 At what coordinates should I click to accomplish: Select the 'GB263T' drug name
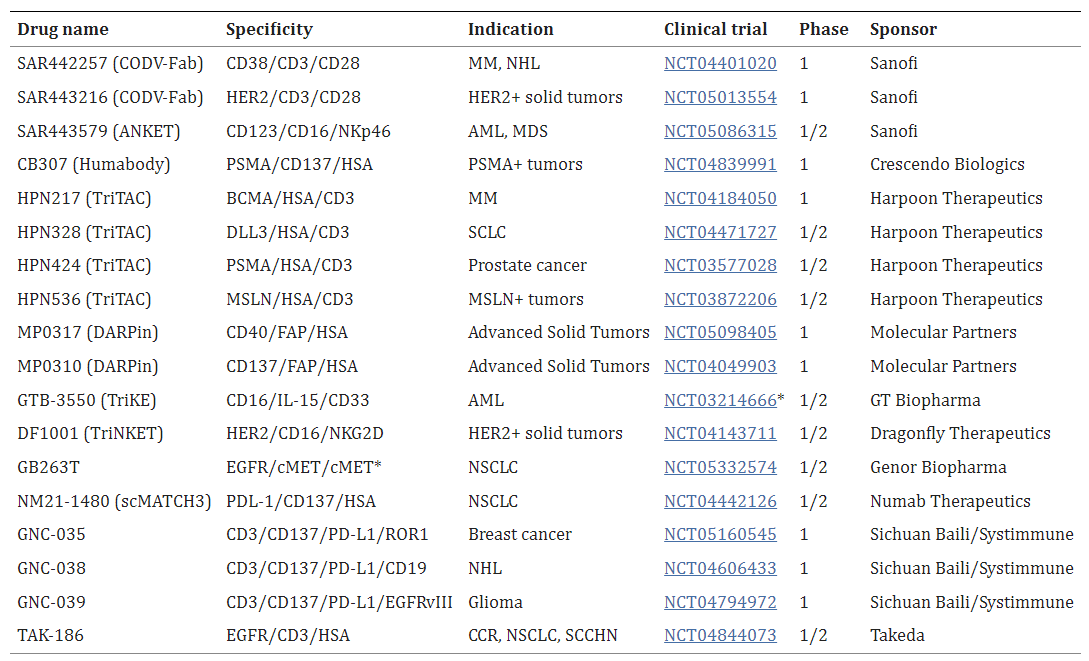pos(48,467)
